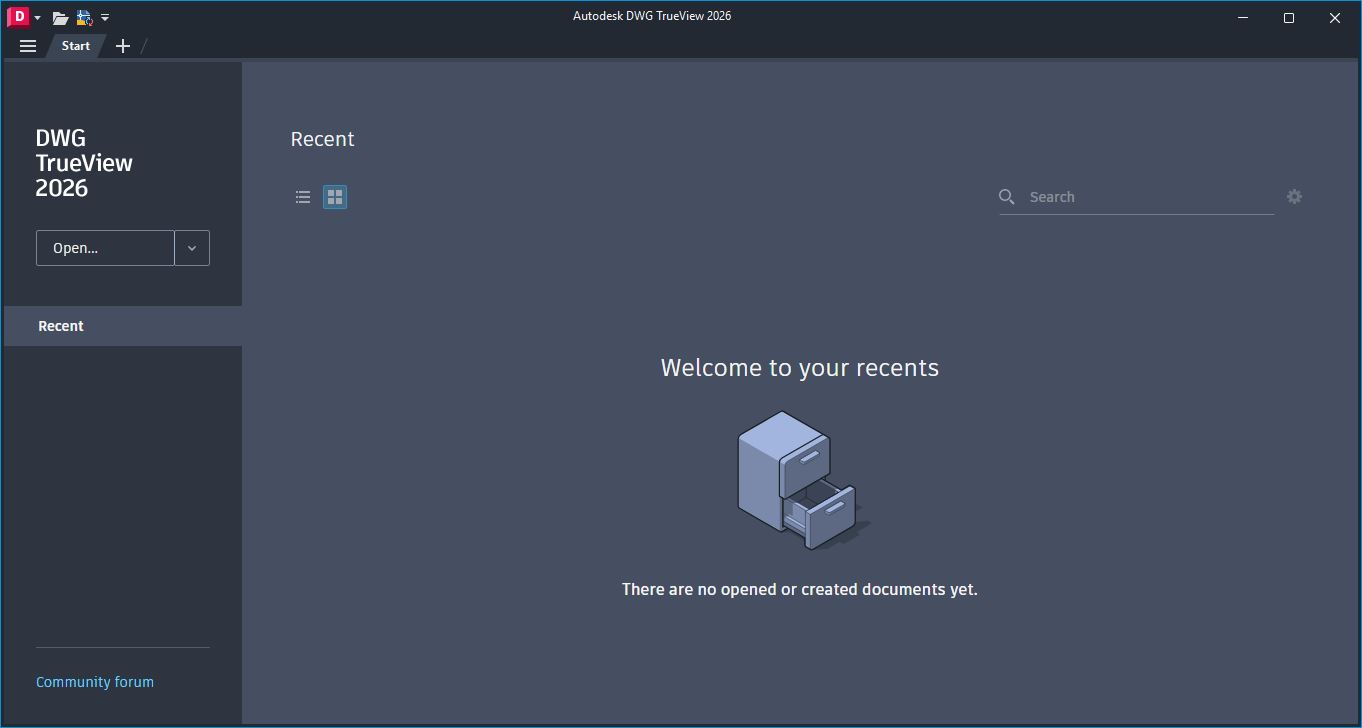Select the Start tab

76,46
